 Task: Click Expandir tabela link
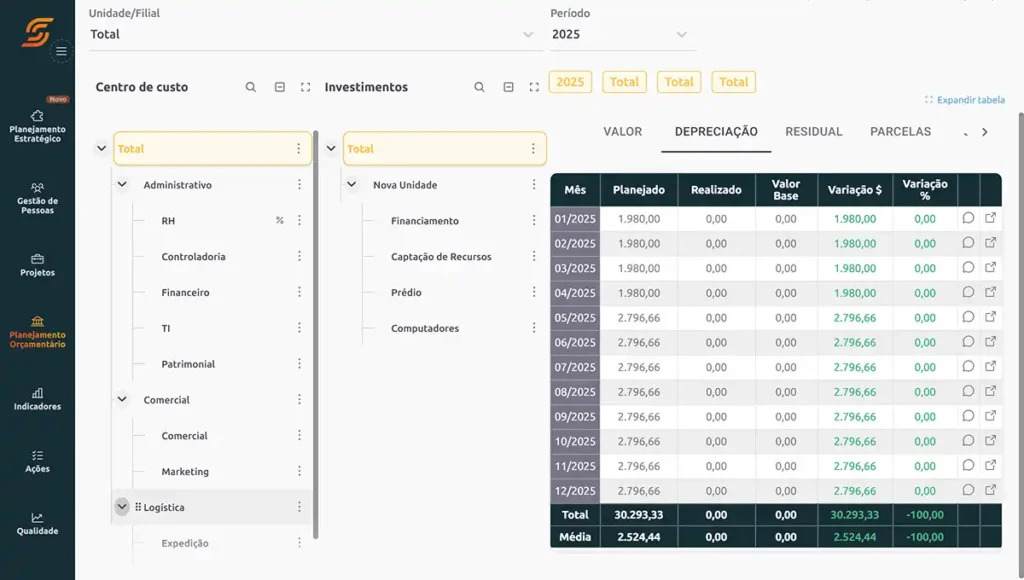click(x=965, y=100)
